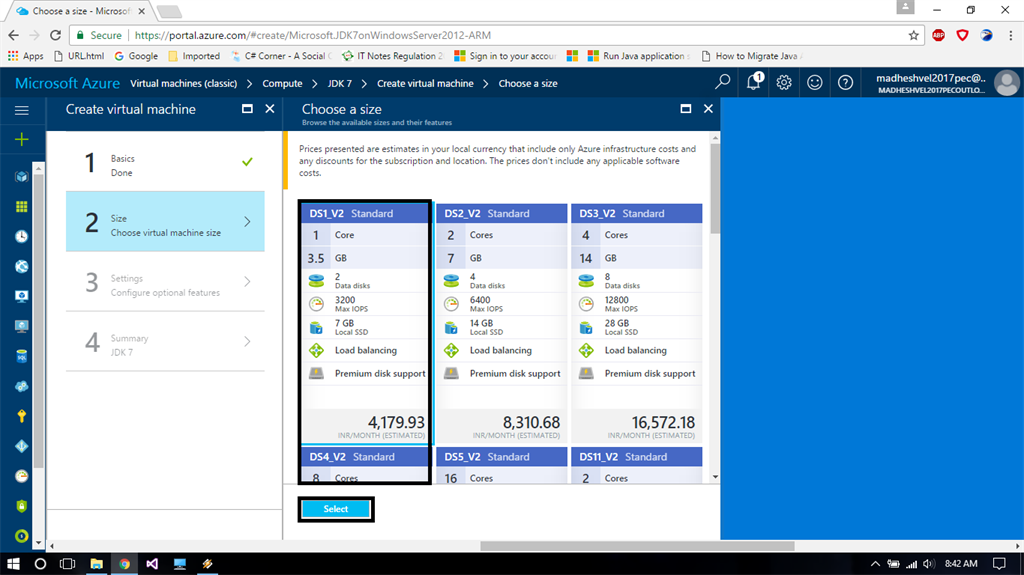Viewport: 1024px width, 575px height.
Task: Open the clock Recent icon in sidebar
Action: 22,237
